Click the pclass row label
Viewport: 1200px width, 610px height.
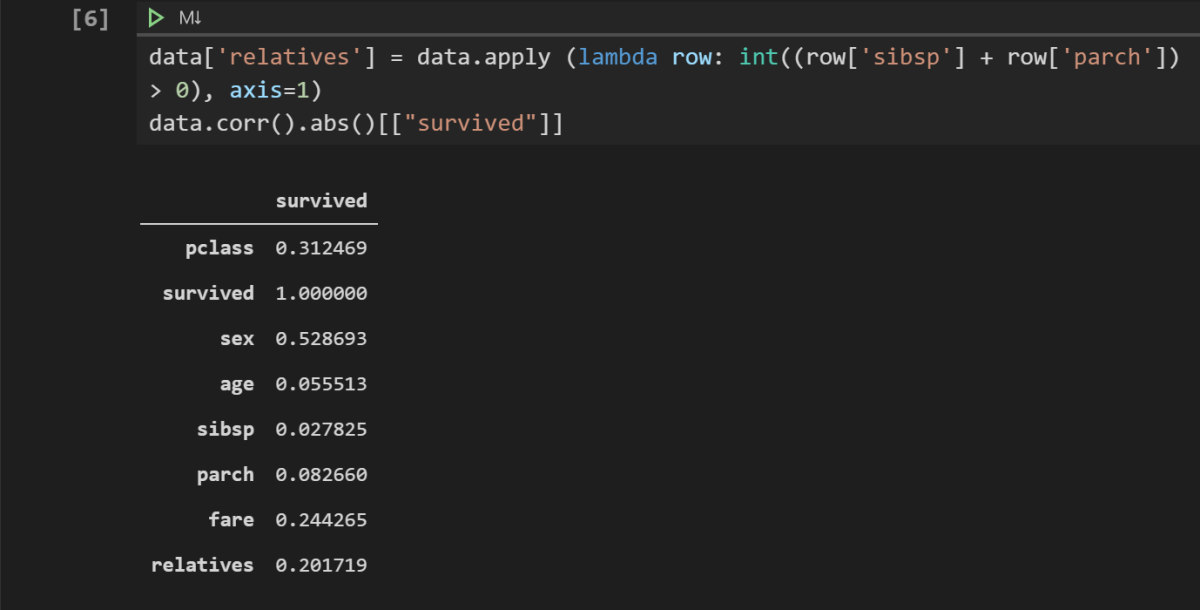218,247
